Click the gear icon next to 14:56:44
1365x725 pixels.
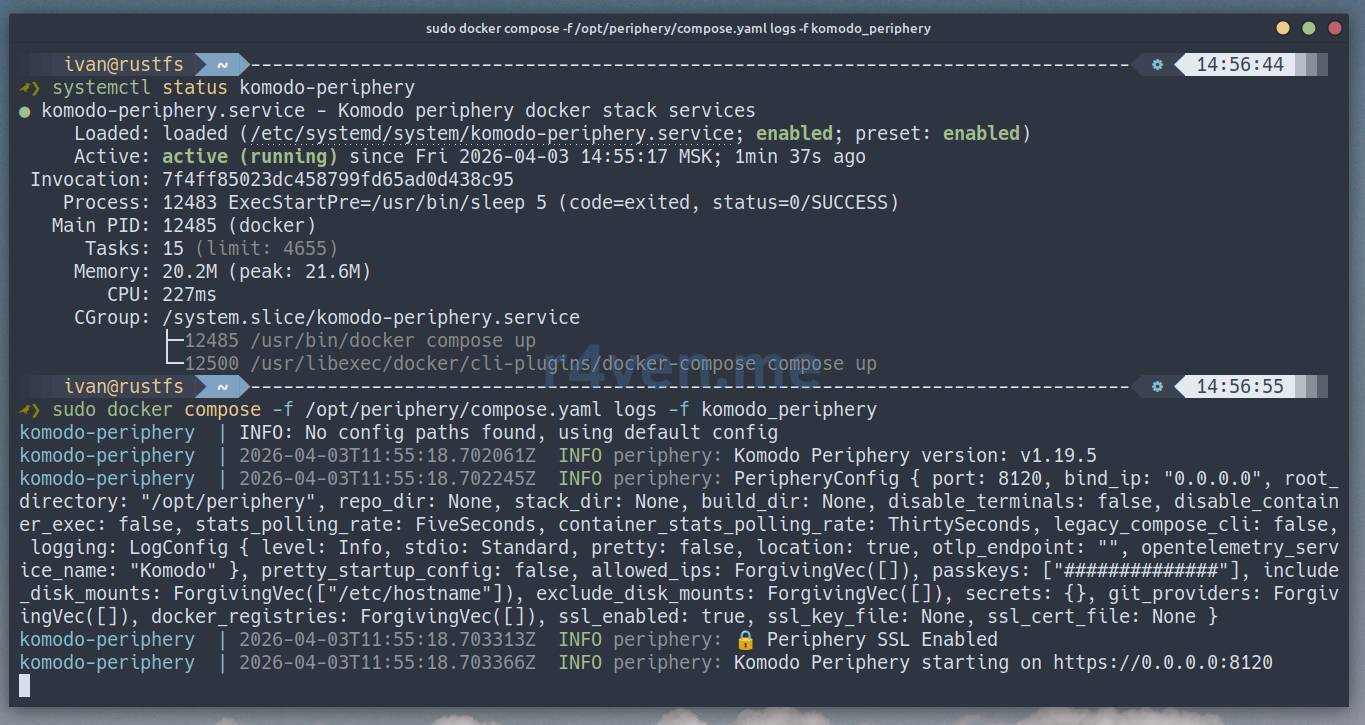pyautogui.click(x=1157, y=65)
